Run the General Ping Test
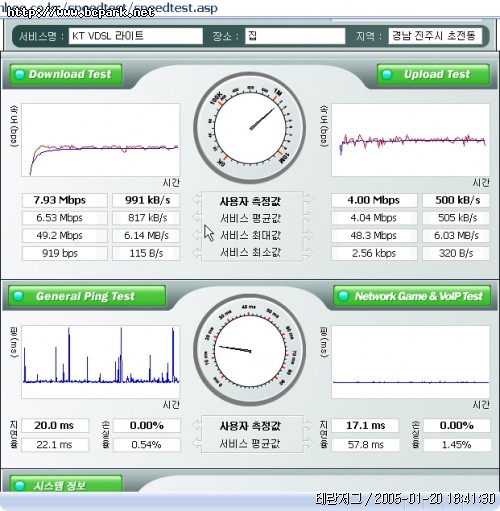Viewport: 500px width, 511px height. [x=87, y=296]
